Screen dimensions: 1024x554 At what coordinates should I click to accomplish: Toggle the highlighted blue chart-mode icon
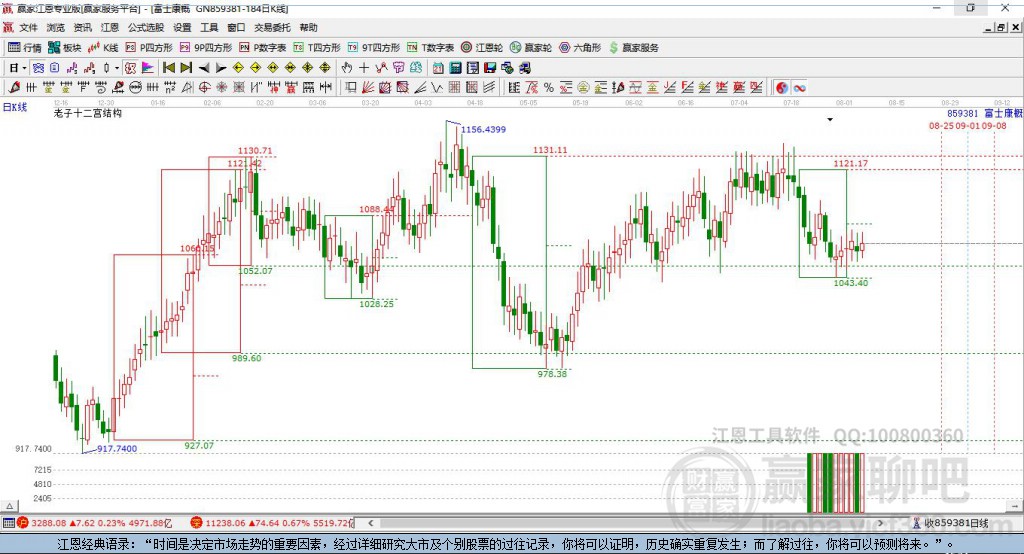click(x=38, y=68)
